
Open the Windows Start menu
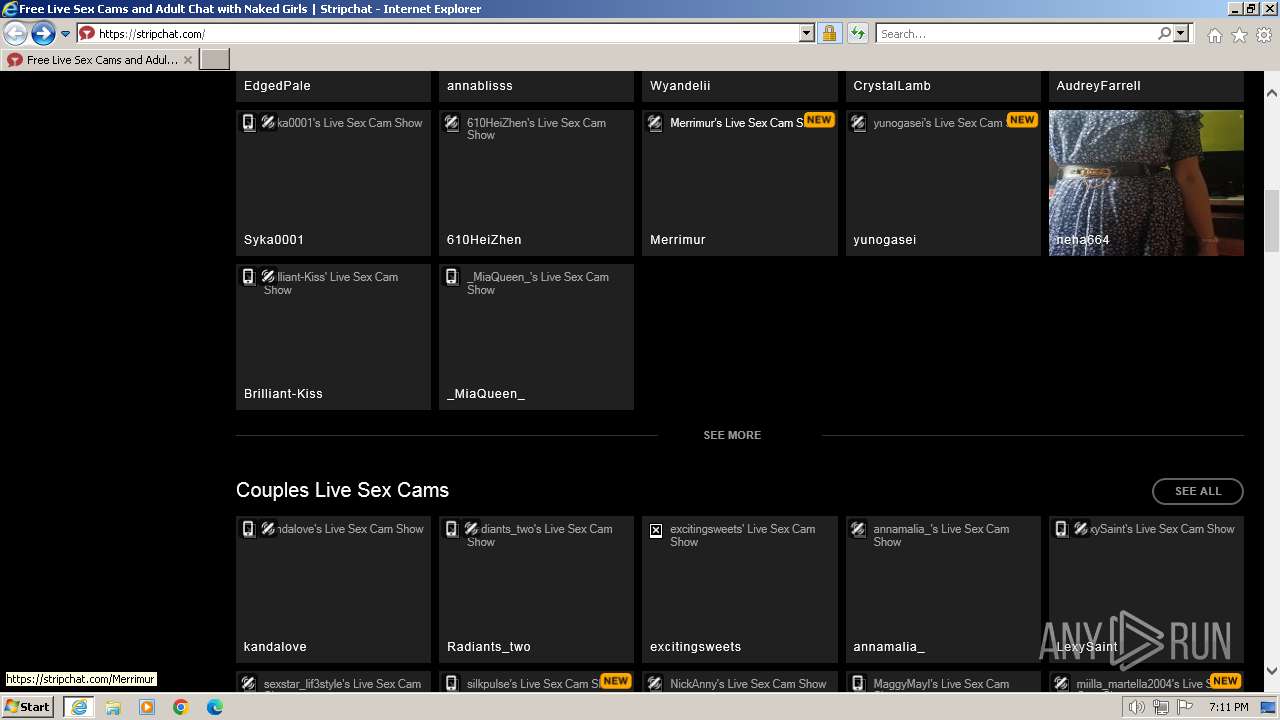28,706
